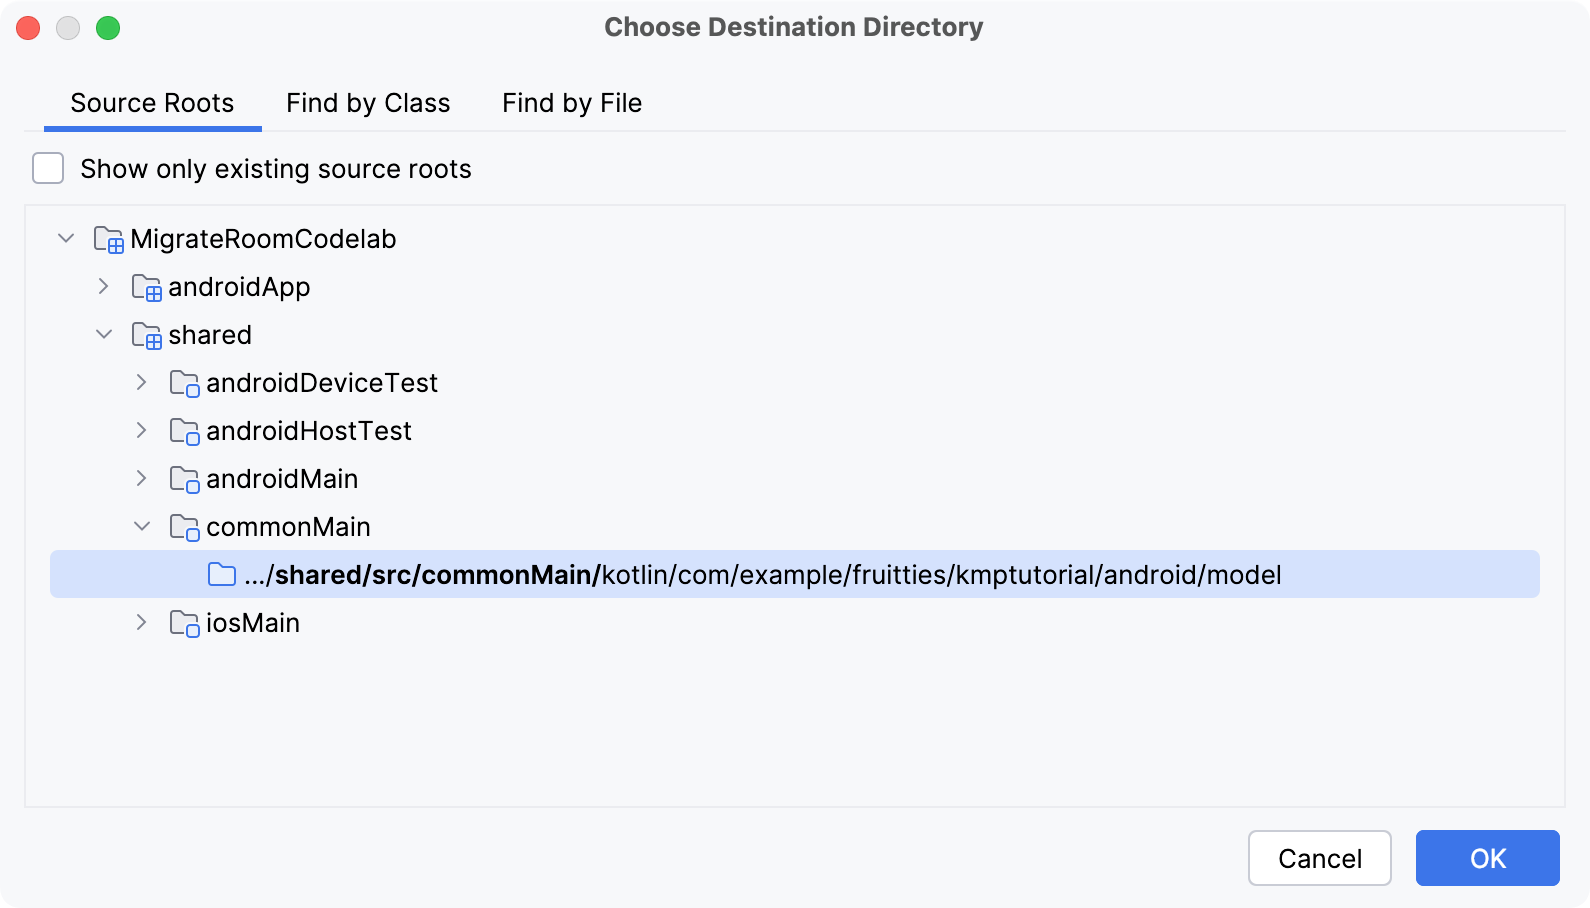The width and height of the screenshot is (1590, 908).
Task: Collapse the commonMain tree node
Action: [142, 527]
